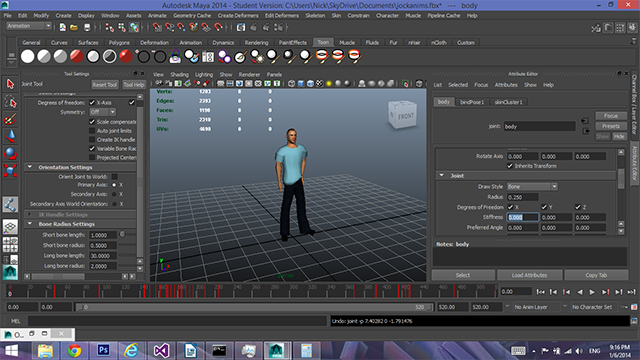
Task: Enable Create IK handle checkbox
Action: pyautogui.click(x=92, y=140)
